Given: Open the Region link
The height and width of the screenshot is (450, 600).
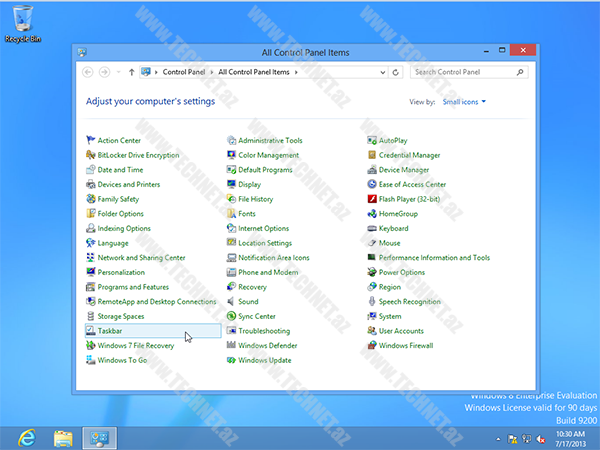Looking at the screenshot, I should click(x=390, y=287).
